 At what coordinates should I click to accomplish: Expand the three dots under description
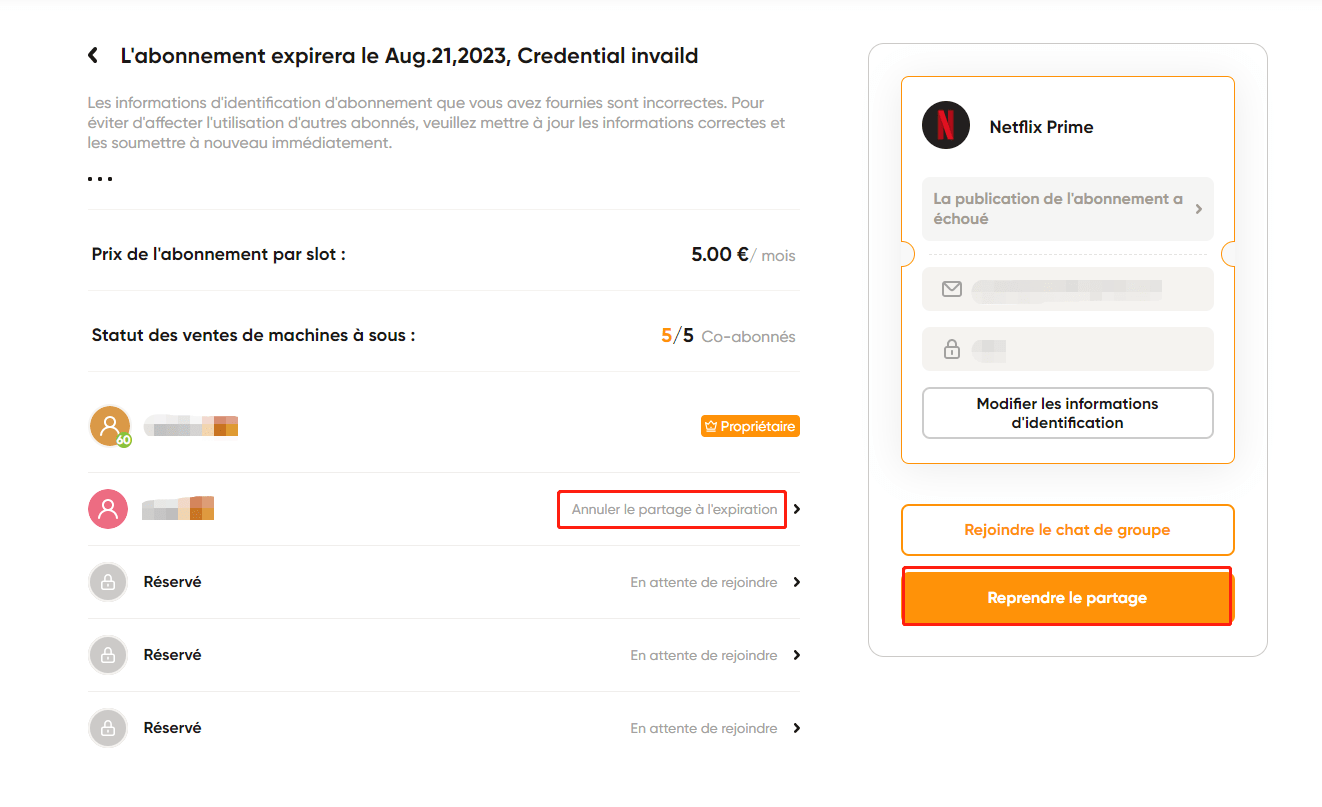[x=100, y=179]
